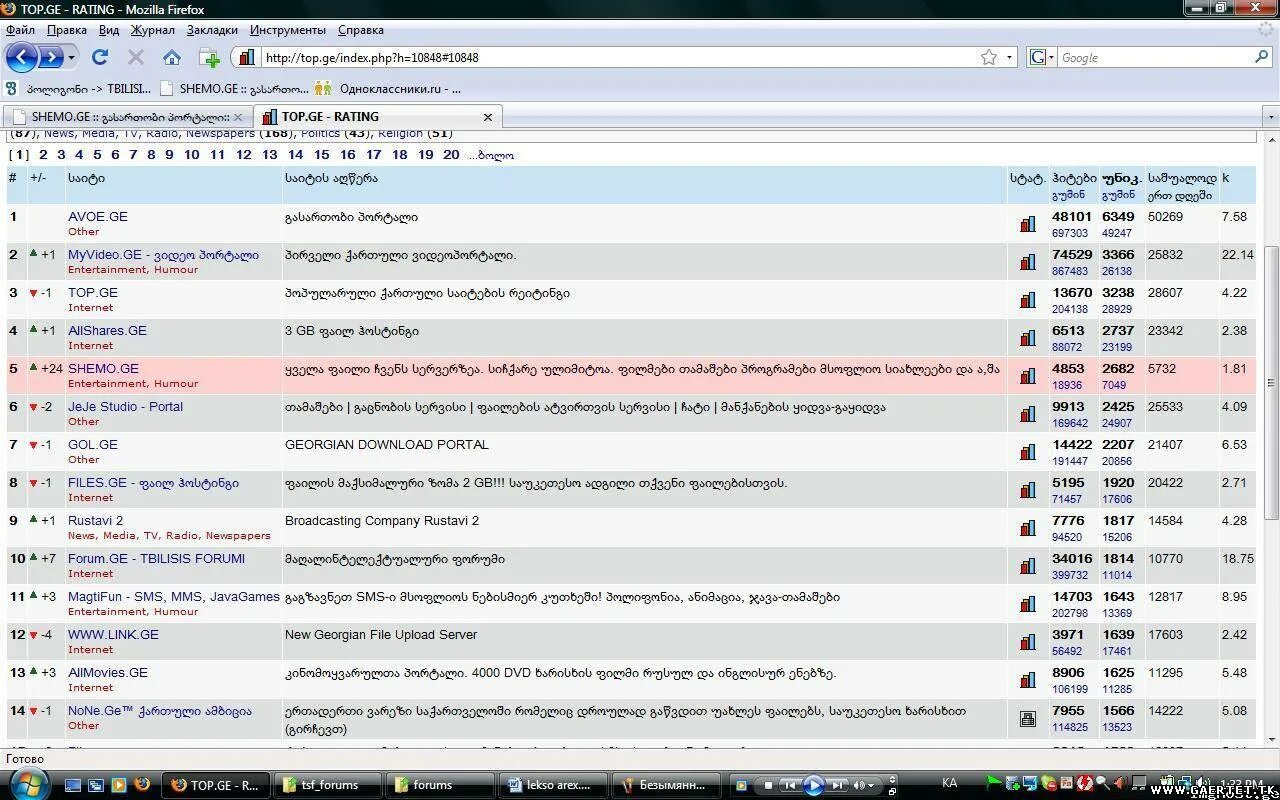Click the site favicon in the address bar

click(247, 57)
